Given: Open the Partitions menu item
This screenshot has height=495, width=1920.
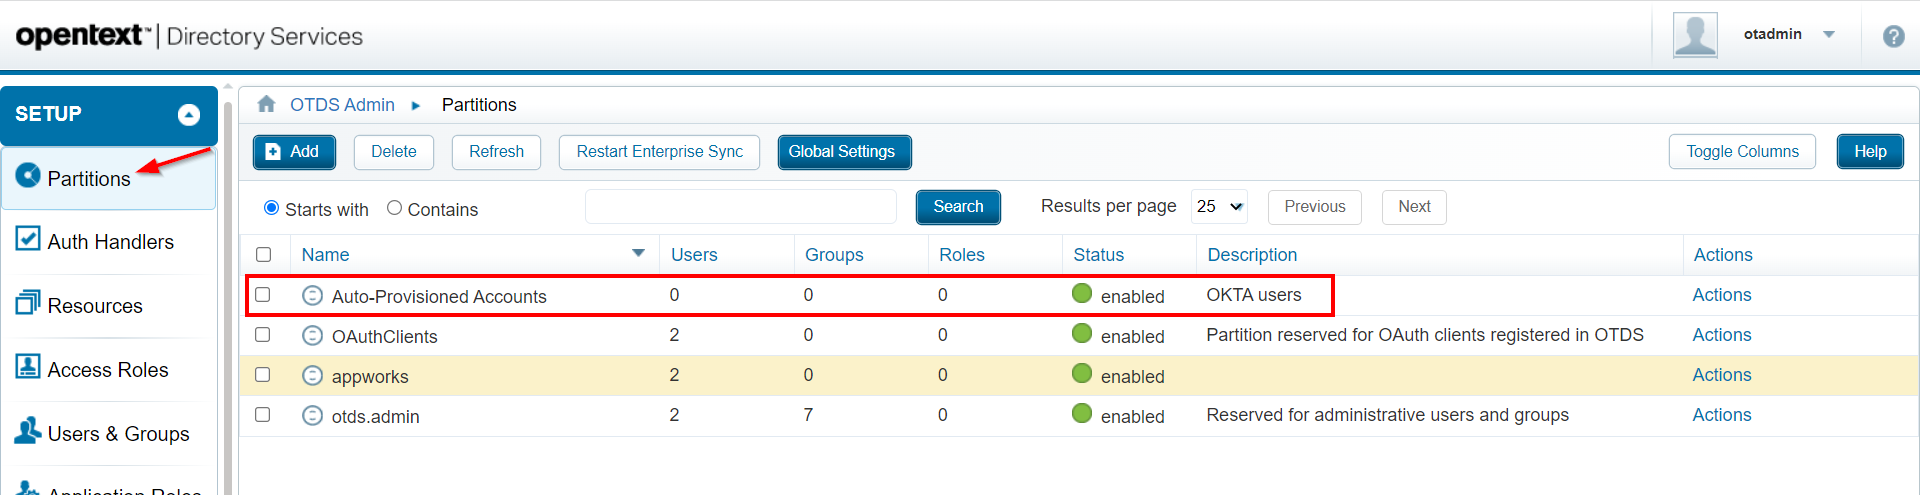Looking at the screenshot, I should (x=89, y=179).
